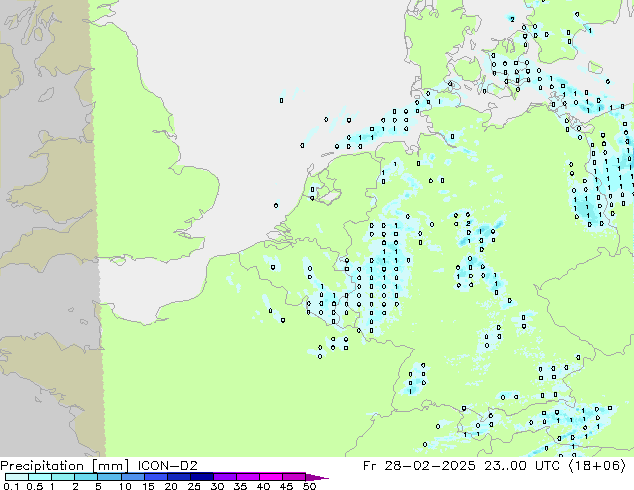The height and width of the screenshot is (490, 634).
Task: Click the legend value label '40'
Action: [x=263, y=486]
